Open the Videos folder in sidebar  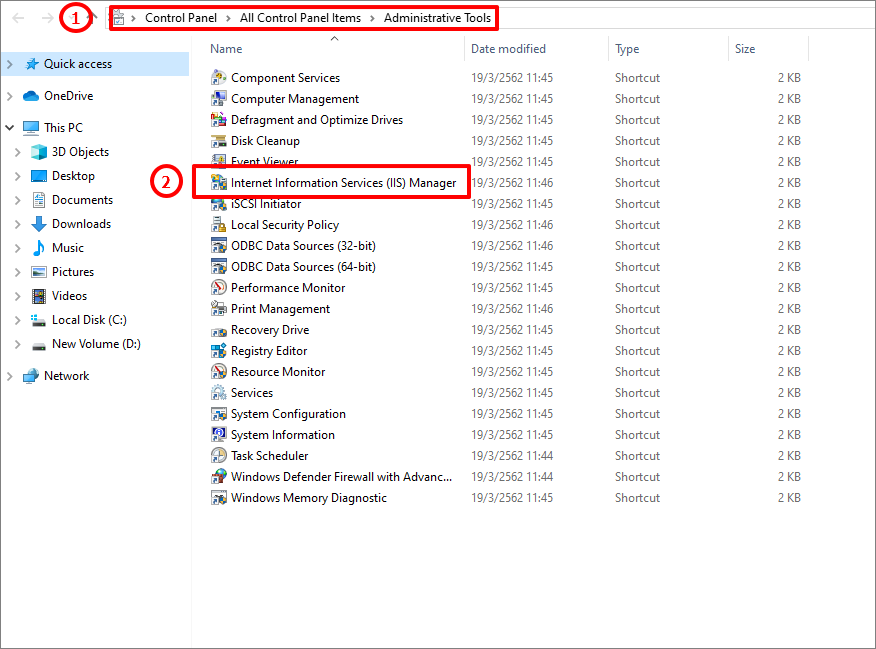[69, 296]
